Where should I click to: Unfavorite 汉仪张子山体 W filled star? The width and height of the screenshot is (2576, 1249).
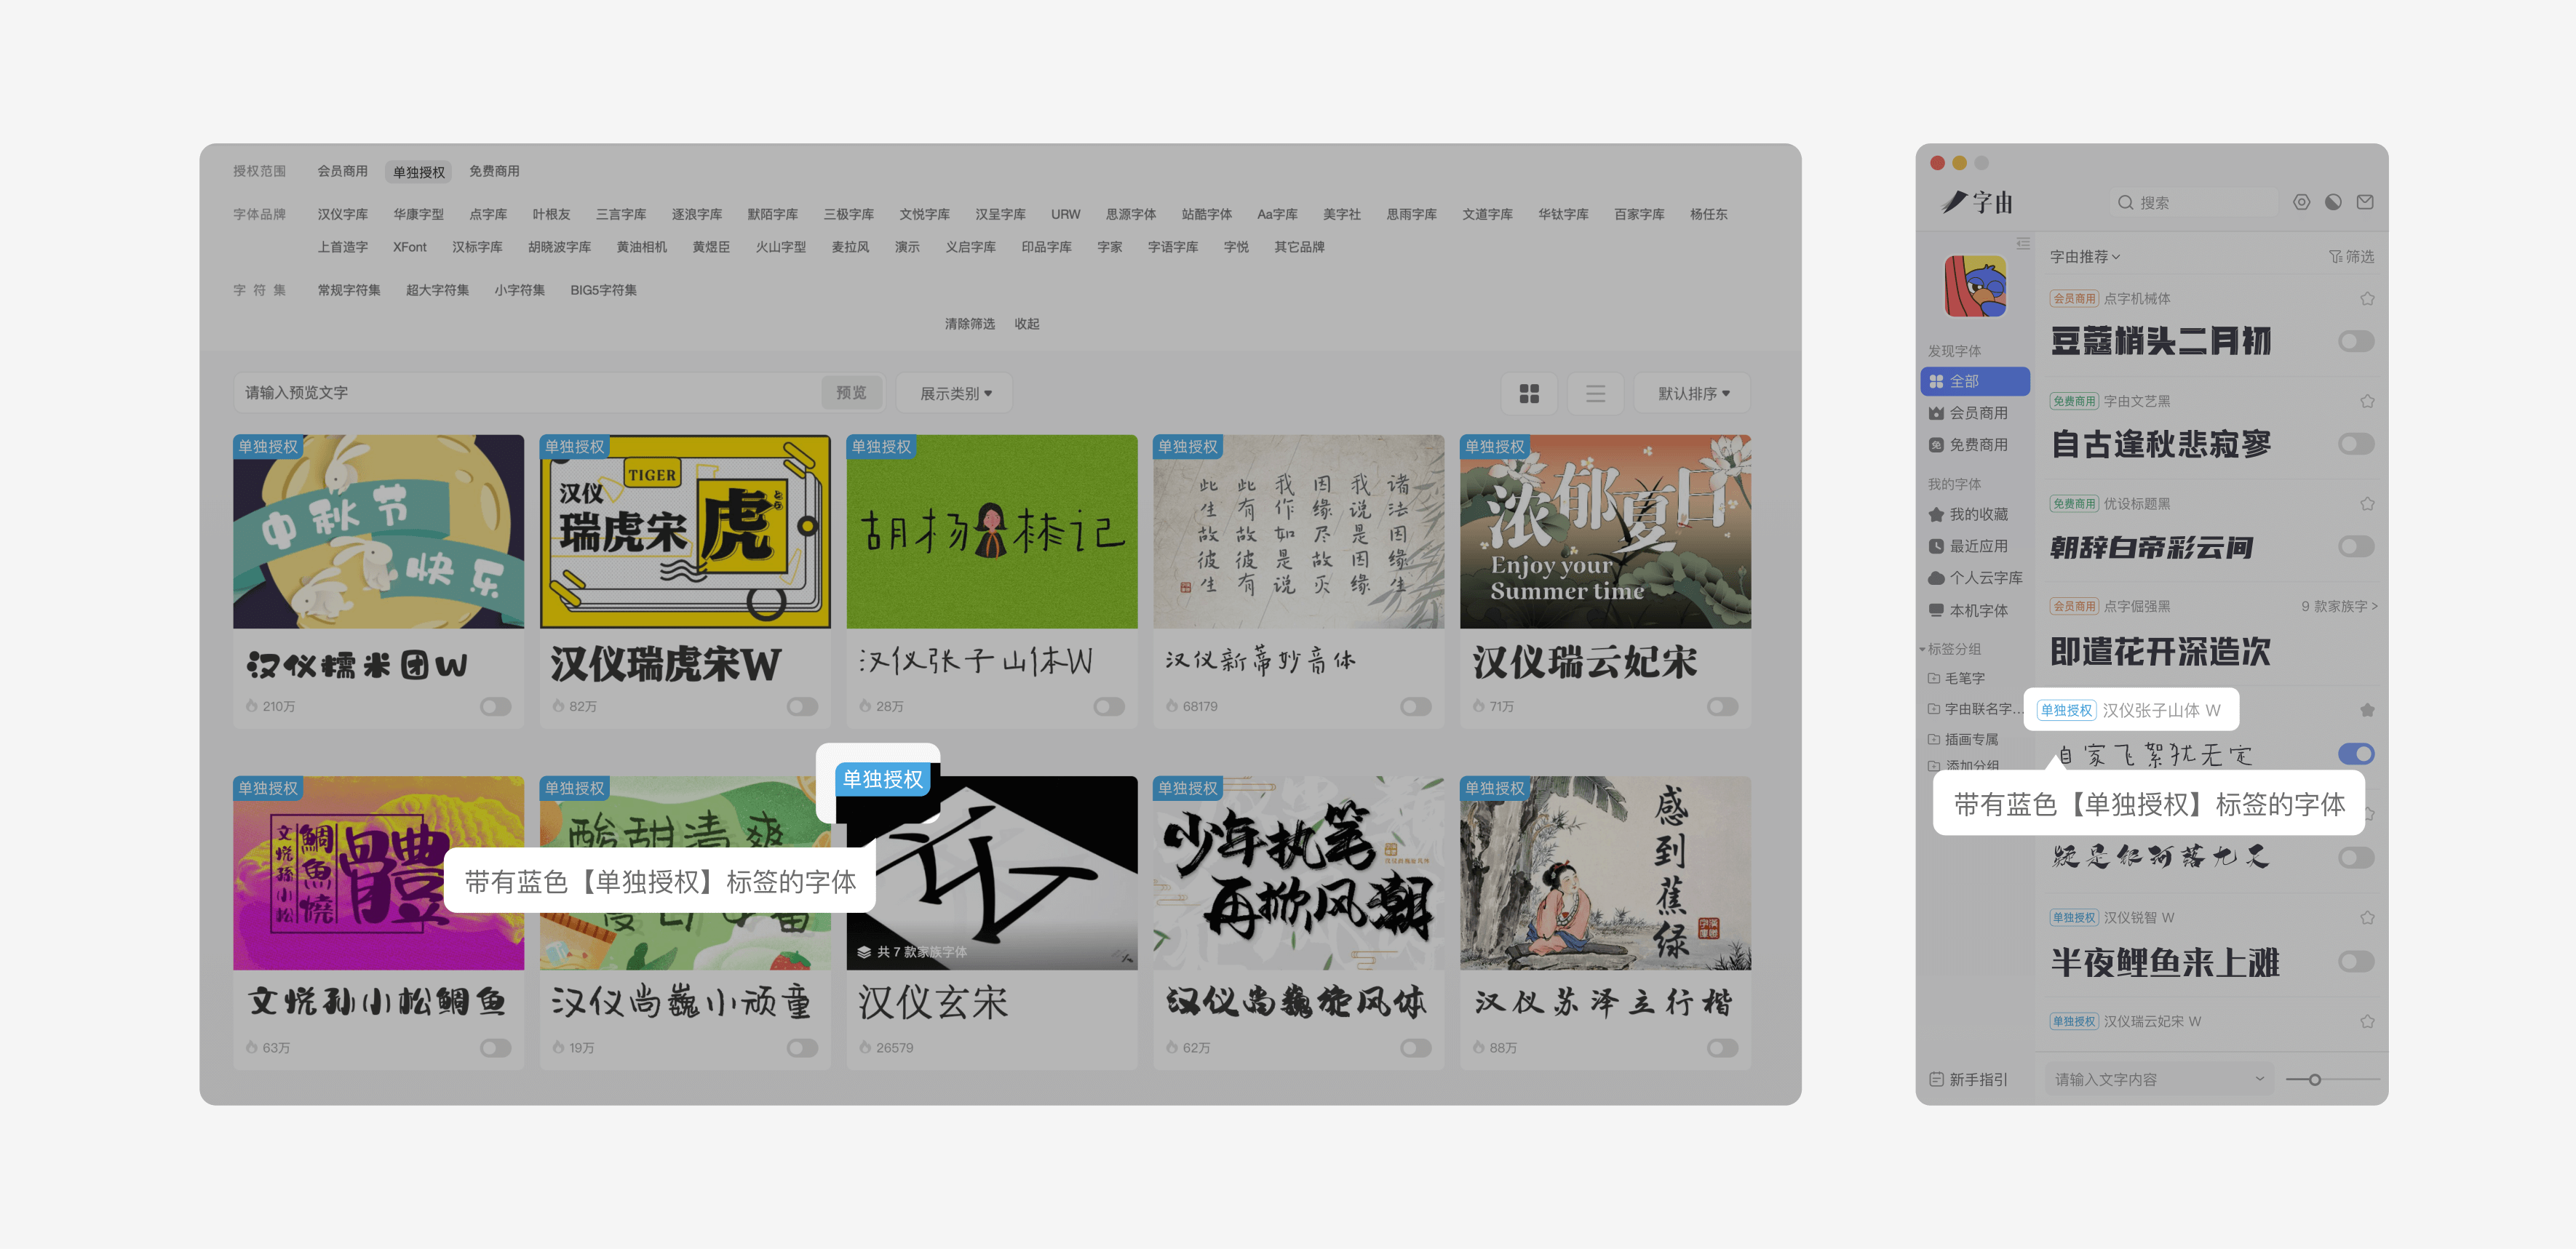pos(2367,710)
